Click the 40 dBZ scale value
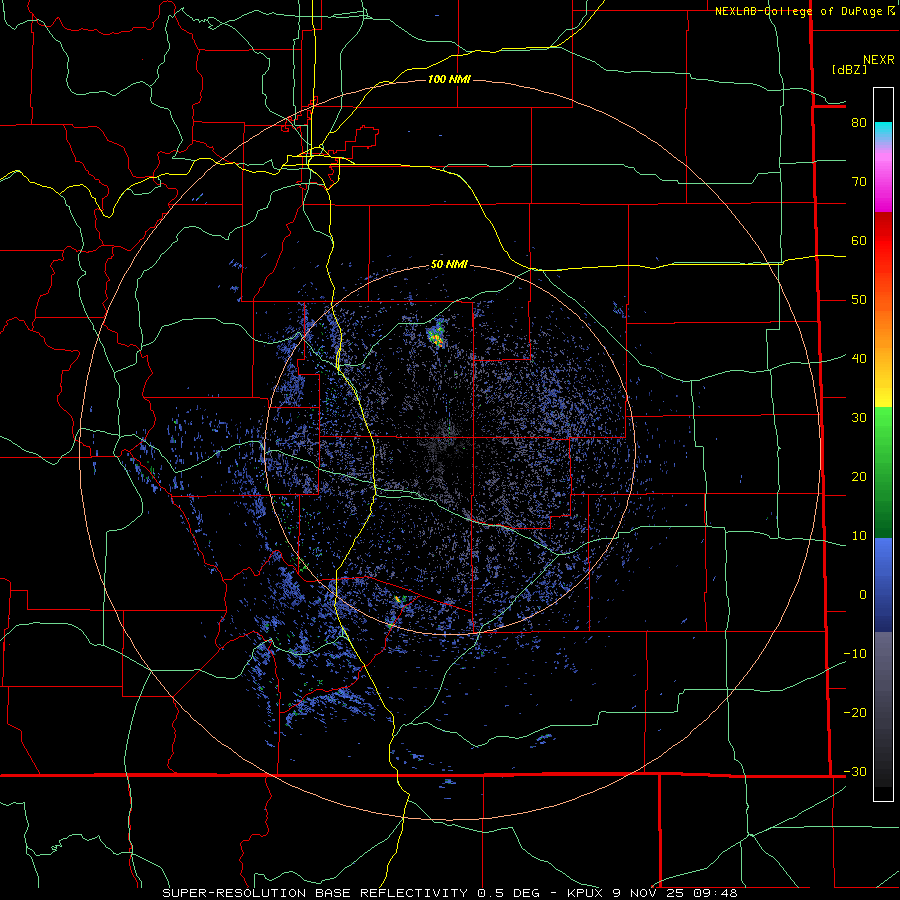Viewport: 900px width, 900px height. point(859,358)
